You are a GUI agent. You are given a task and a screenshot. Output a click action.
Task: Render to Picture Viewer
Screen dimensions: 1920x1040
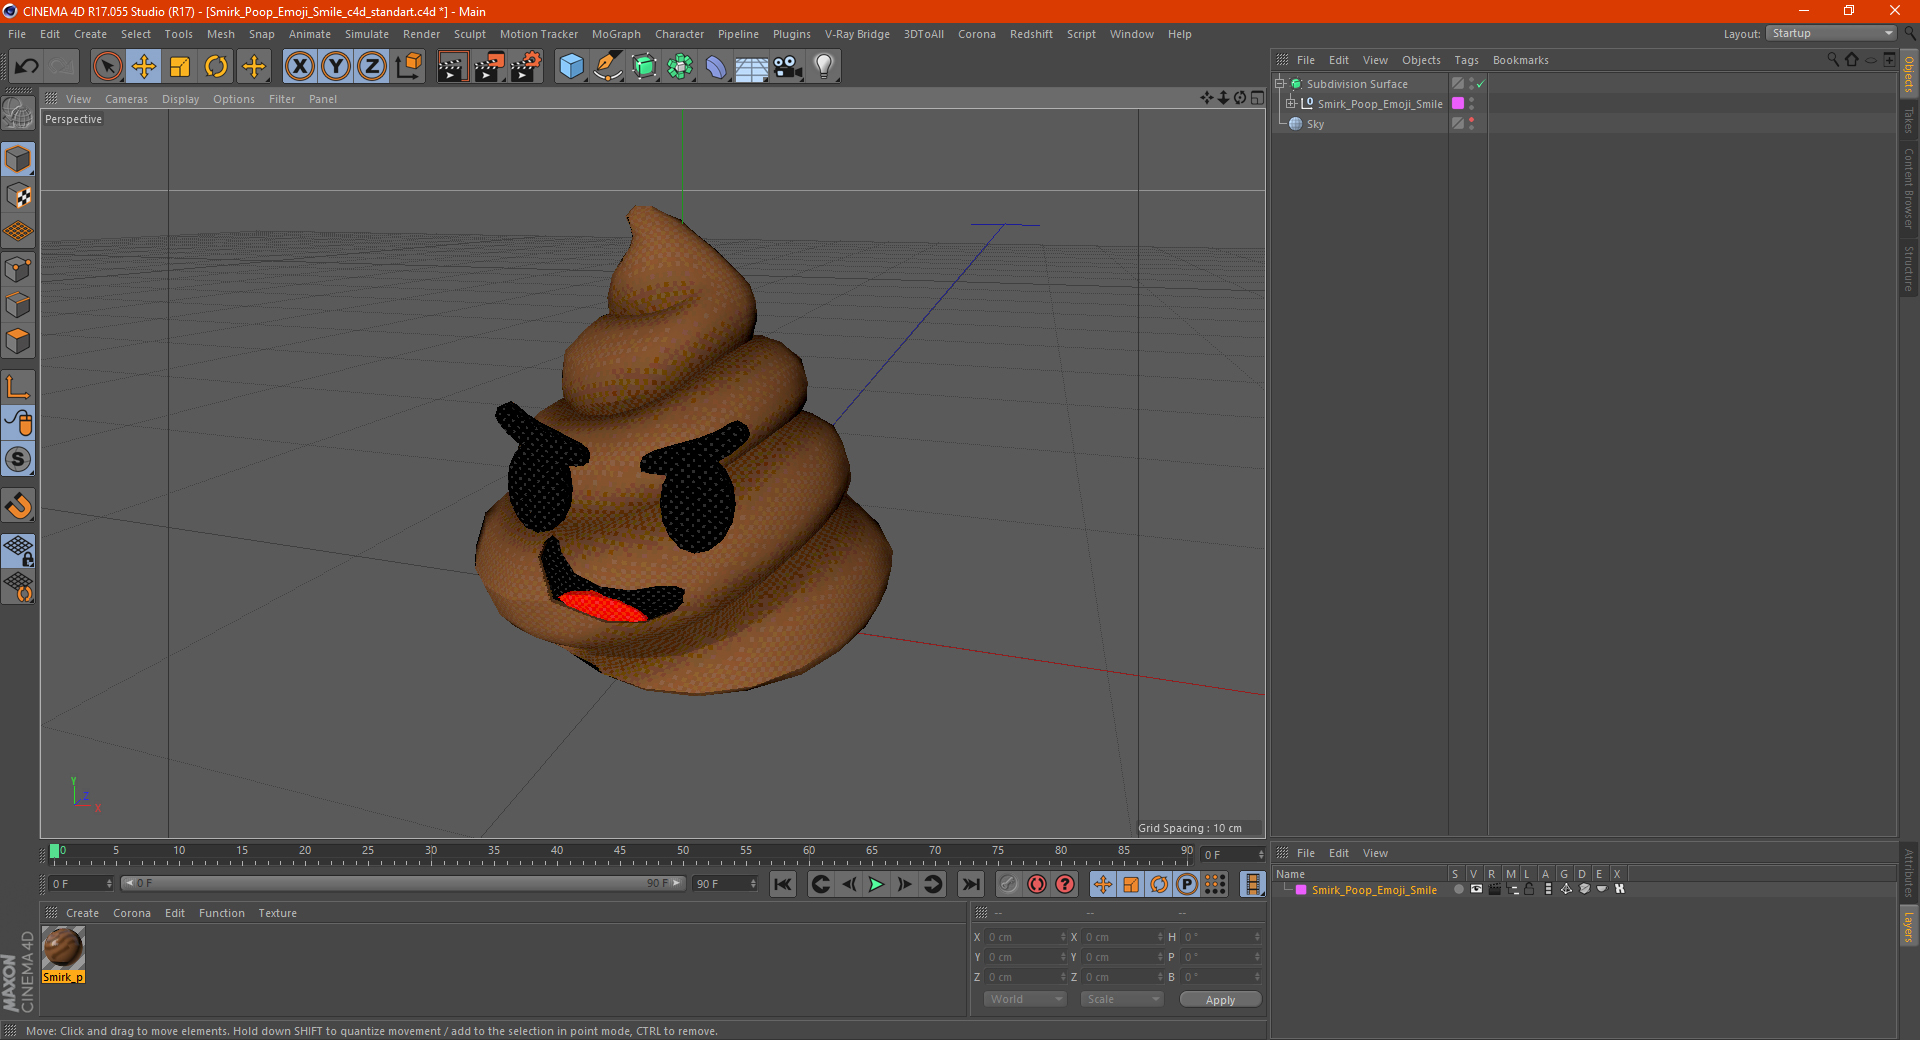pos(489,67)
